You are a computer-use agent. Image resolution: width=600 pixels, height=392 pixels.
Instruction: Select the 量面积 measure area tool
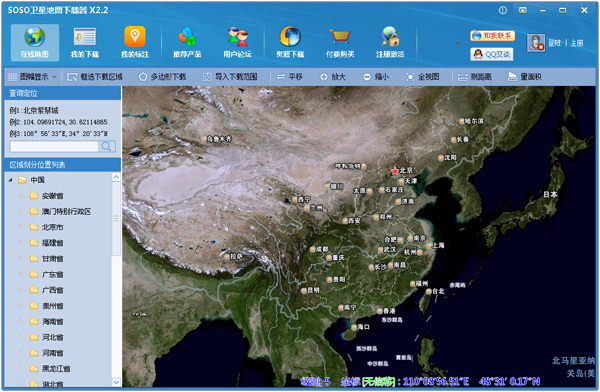point(525,77)
